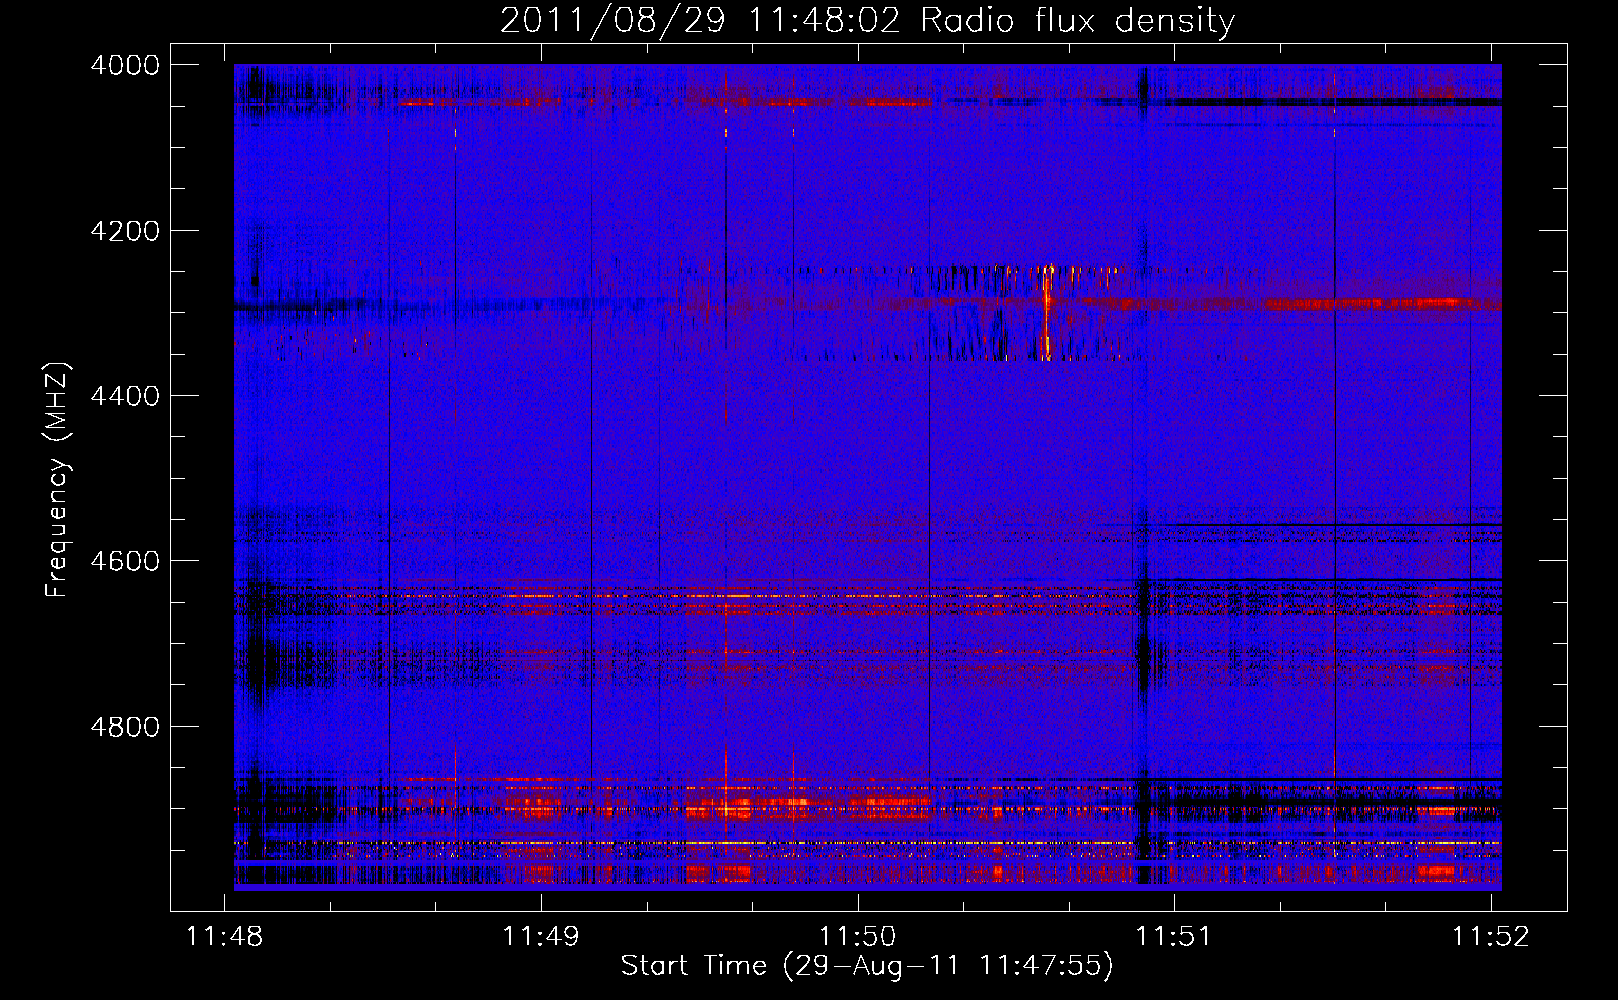This screenshot has height=1000, width=1618.
Task: Click the plot title '2011/08/29 11:48:02 Radio flux density'
Action: click(x=867, y=21)
